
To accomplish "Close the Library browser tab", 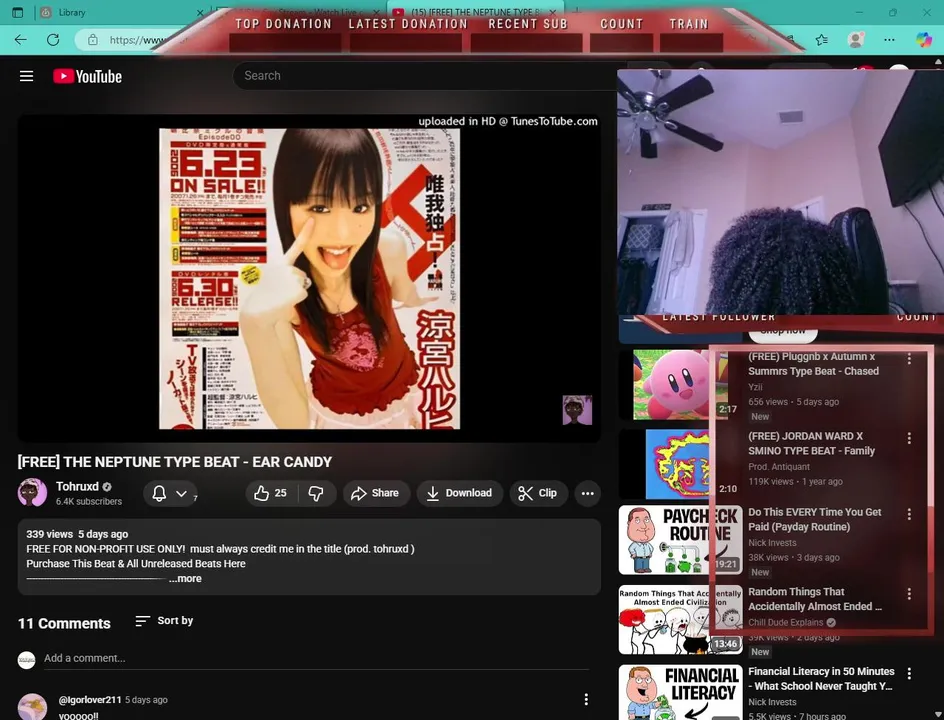I will [x=200, y=12].
